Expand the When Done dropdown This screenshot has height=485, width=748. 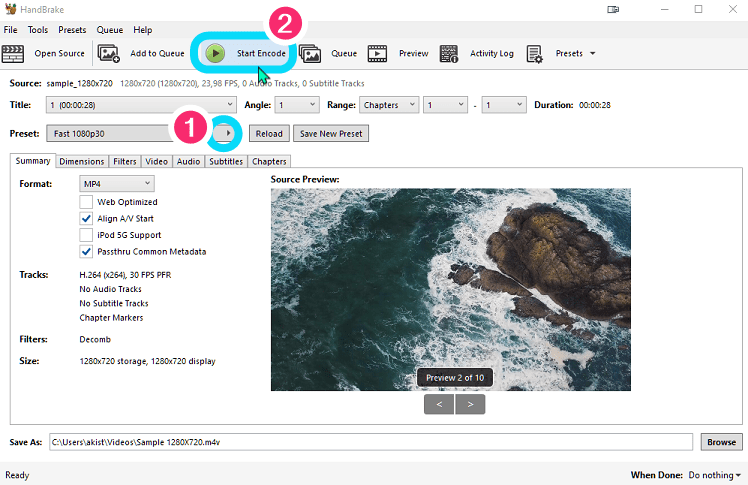tap(713, 475)
